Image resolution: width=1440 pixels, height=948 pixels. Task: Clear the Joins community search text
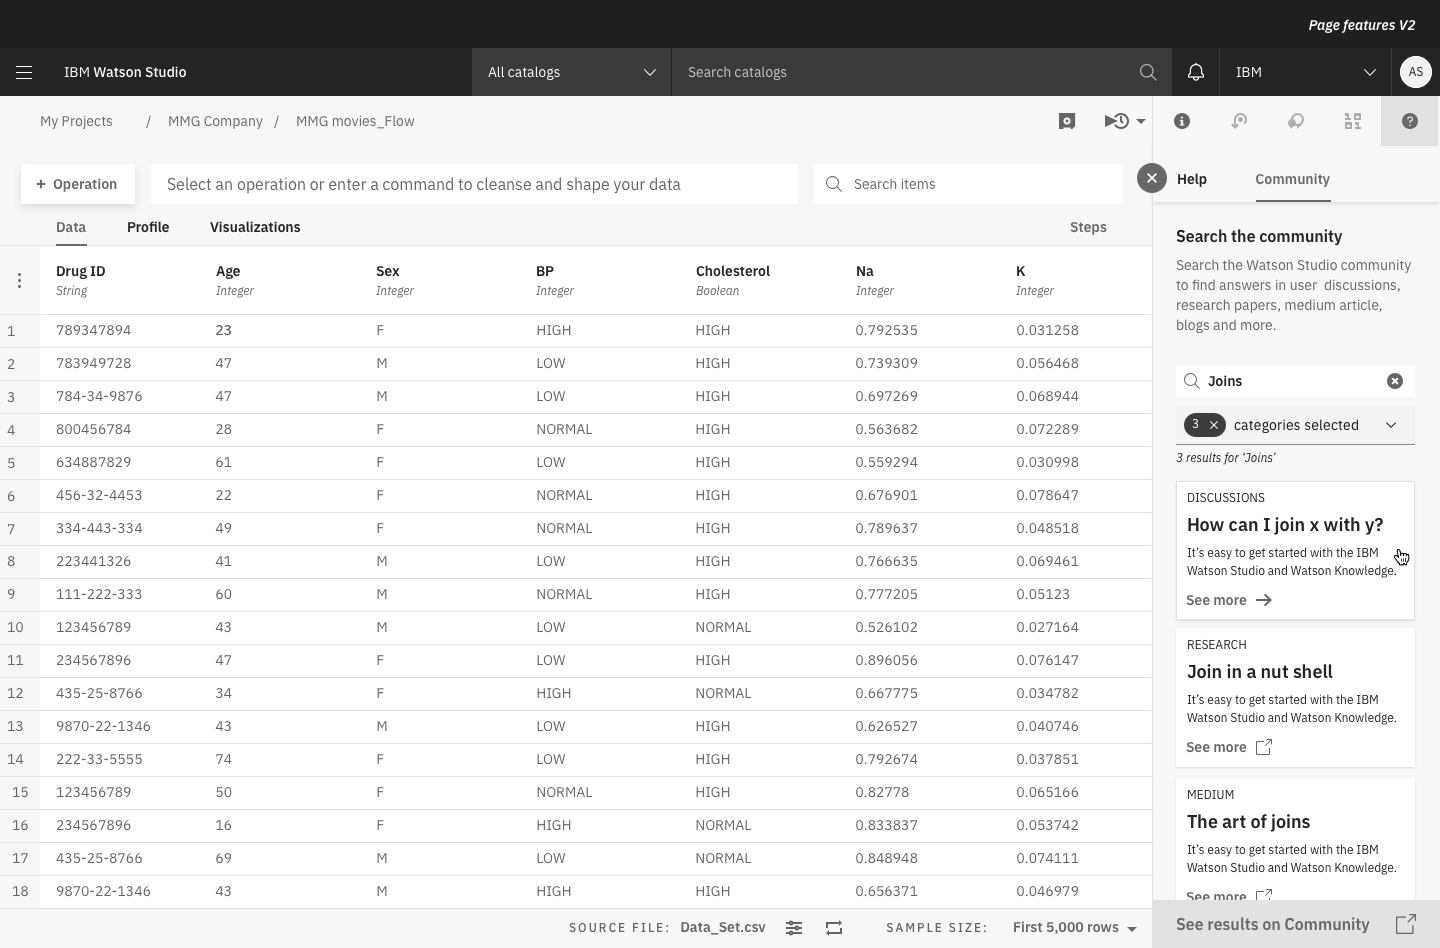[x=1394, y=381]
